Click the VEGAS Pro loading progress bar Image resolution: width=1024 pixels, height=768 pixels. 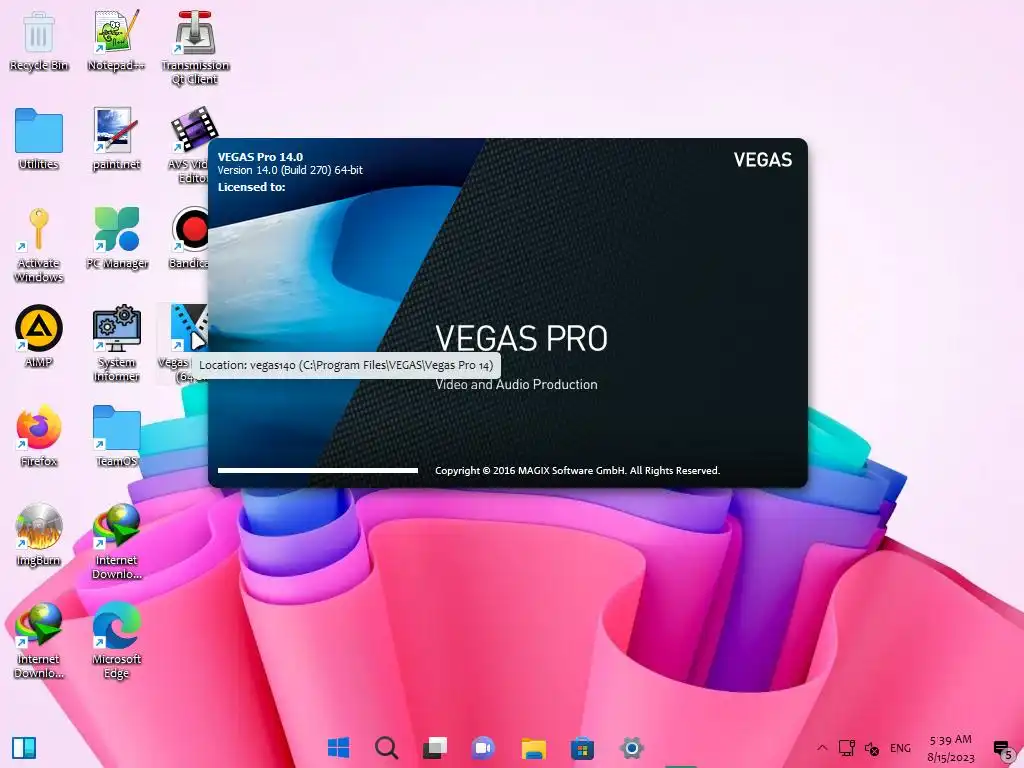coord(318,470)
